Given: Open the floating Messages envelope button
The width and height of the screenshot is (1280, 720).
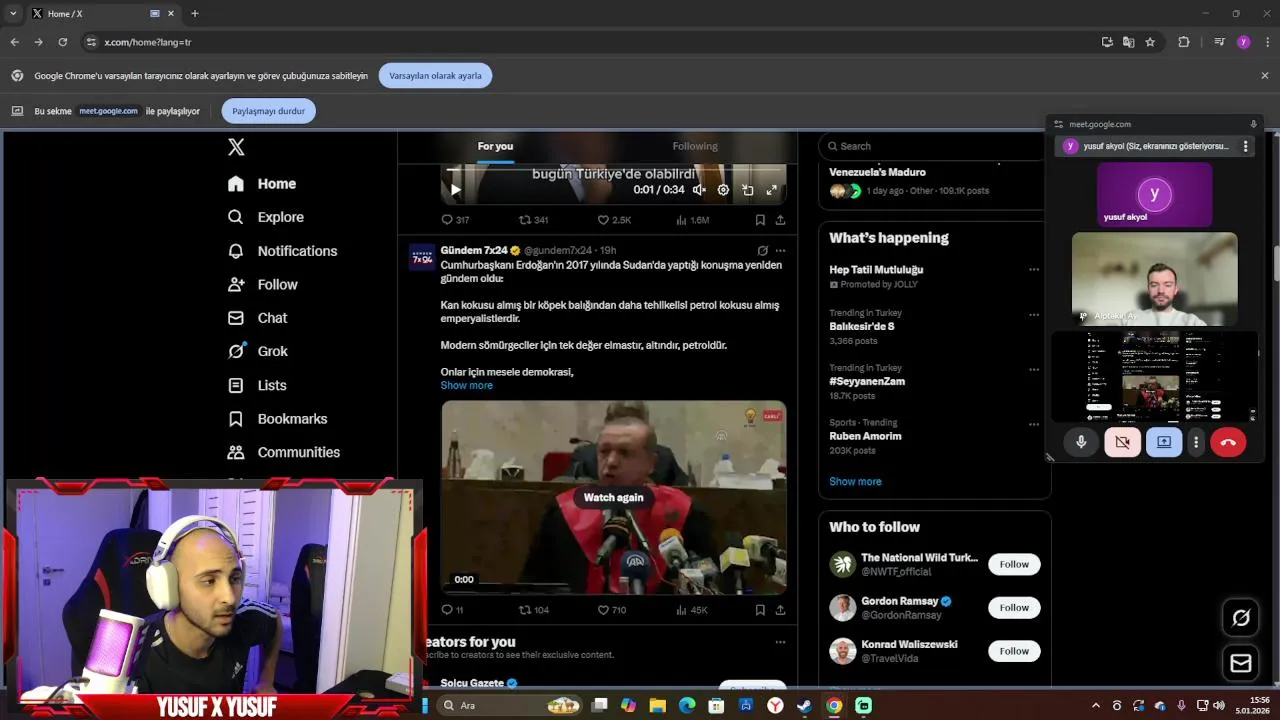Looking at the screenshot, I should point(1241,663).
